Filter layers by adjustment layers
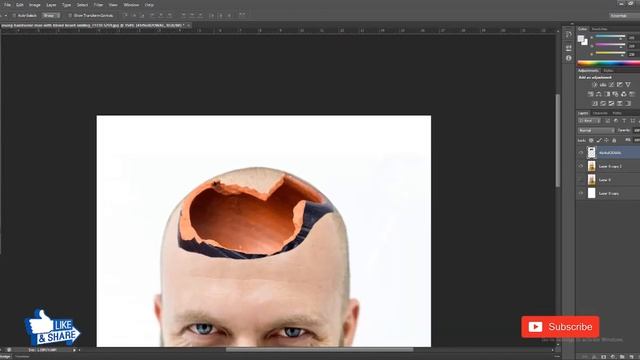This screenshot has width=640, height=360. (616, 121)
